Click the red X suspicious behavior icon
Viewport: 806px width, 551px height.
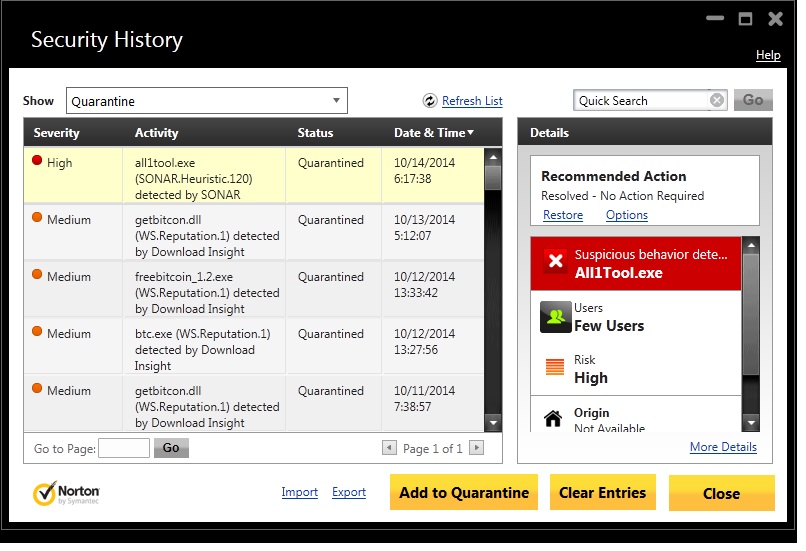554,263
